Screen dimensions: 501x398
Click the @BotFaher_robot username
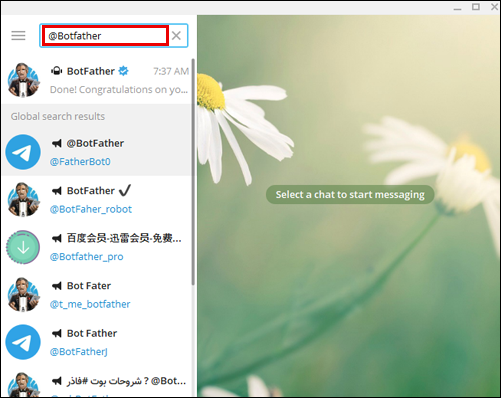[x=91, y=209]
